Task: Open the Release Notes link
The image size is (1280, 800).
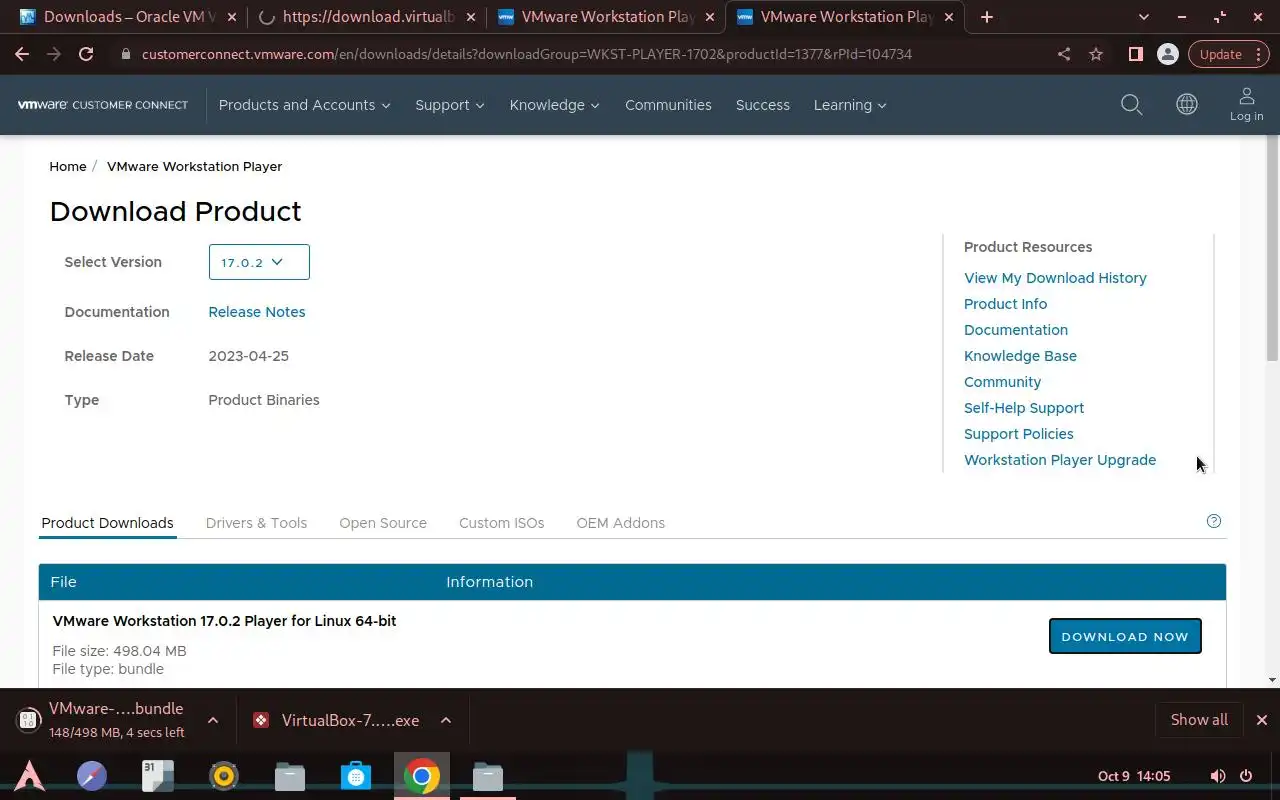Action: 257,312
